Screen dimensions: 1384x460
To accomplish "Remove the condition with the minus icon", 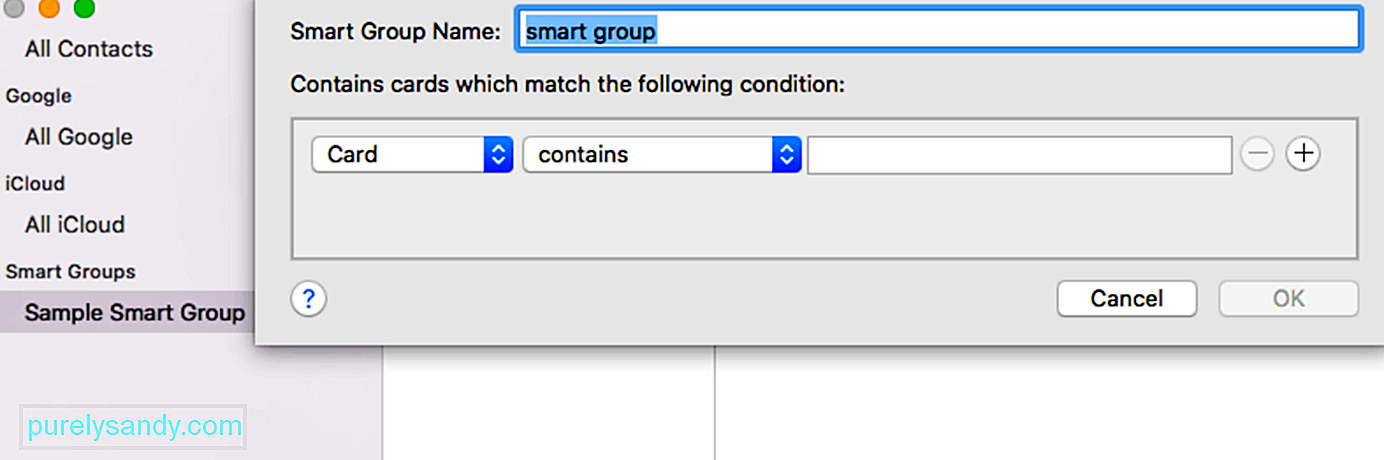I will point(1257,154).
